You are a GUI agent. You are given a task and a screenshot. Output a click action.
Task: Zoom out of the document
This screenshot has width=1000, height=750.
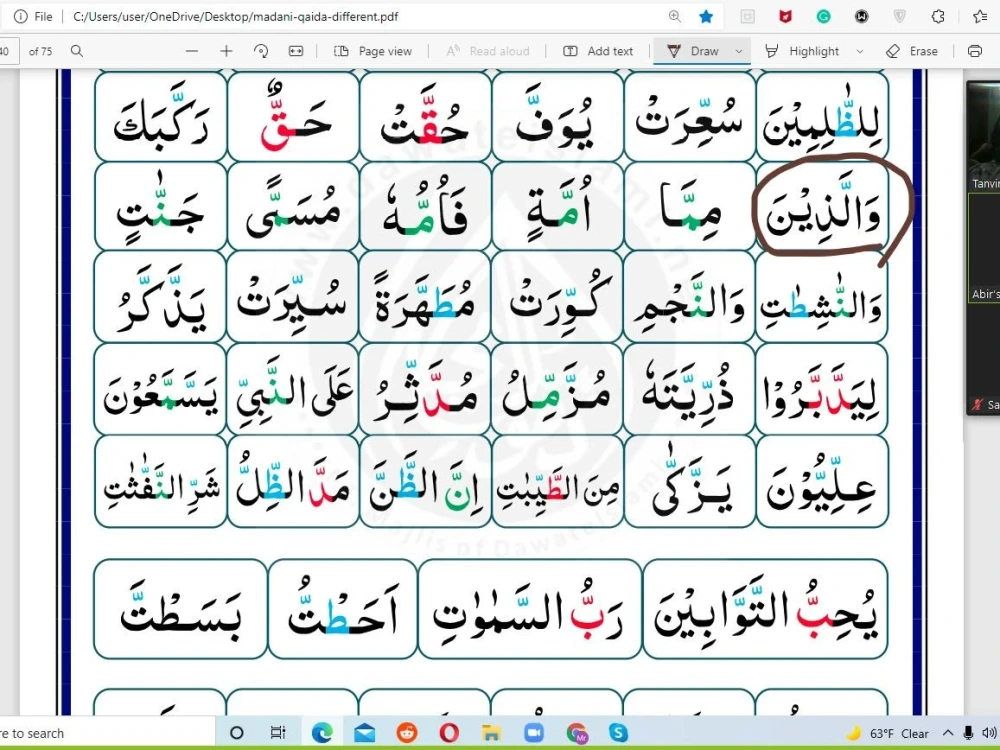click(191, 51)
